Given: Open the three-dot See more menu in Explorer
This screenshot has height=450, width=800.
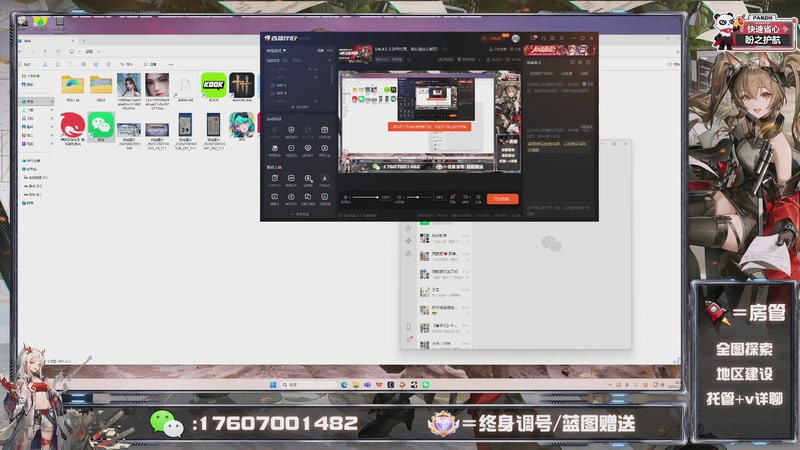Looking at the screenshot, I should coord(170,64).
